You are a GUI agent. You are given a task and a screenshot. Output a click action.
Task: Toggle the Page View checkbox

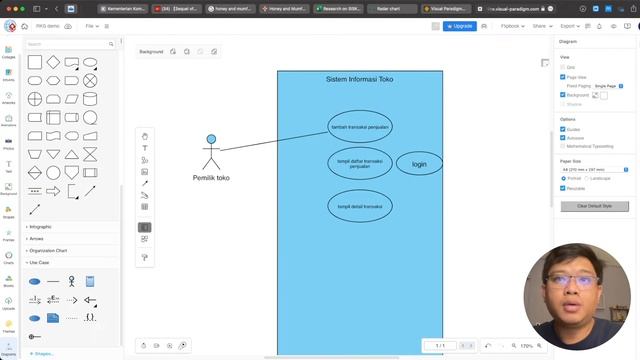click(x=562, y=77)
